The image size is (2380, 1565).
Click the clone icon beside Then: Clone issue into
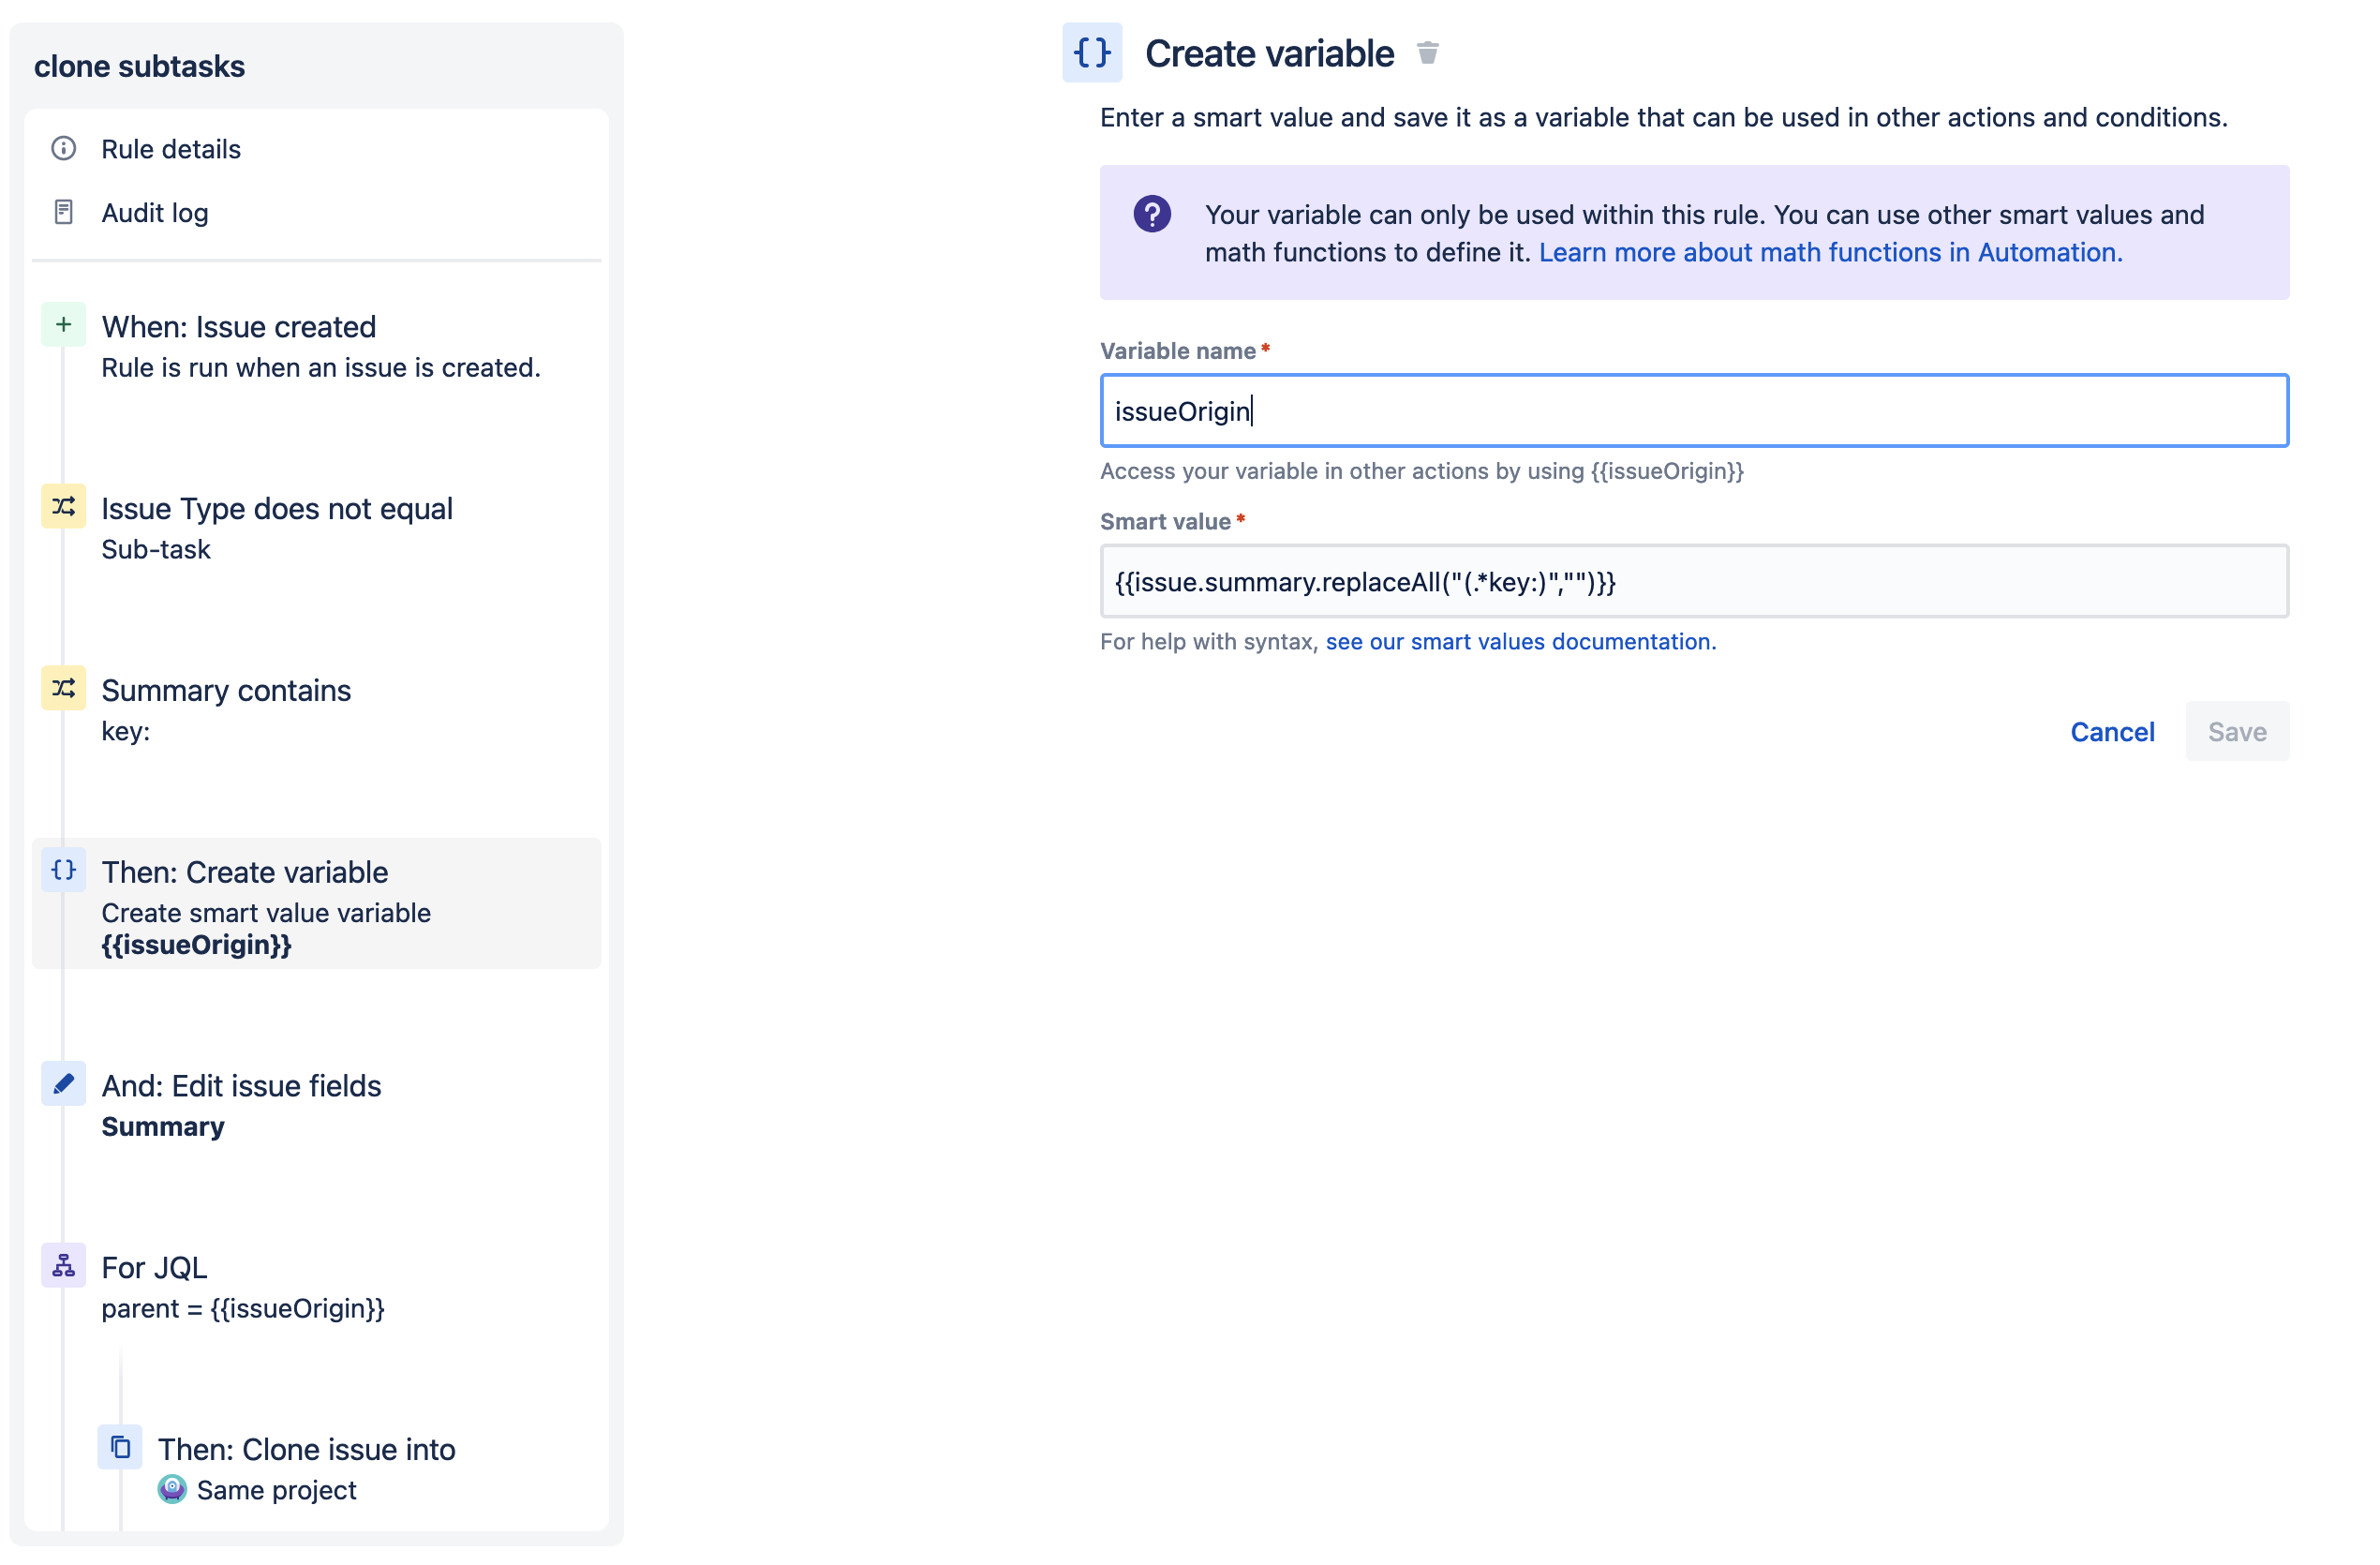[x=121, y=1447]
